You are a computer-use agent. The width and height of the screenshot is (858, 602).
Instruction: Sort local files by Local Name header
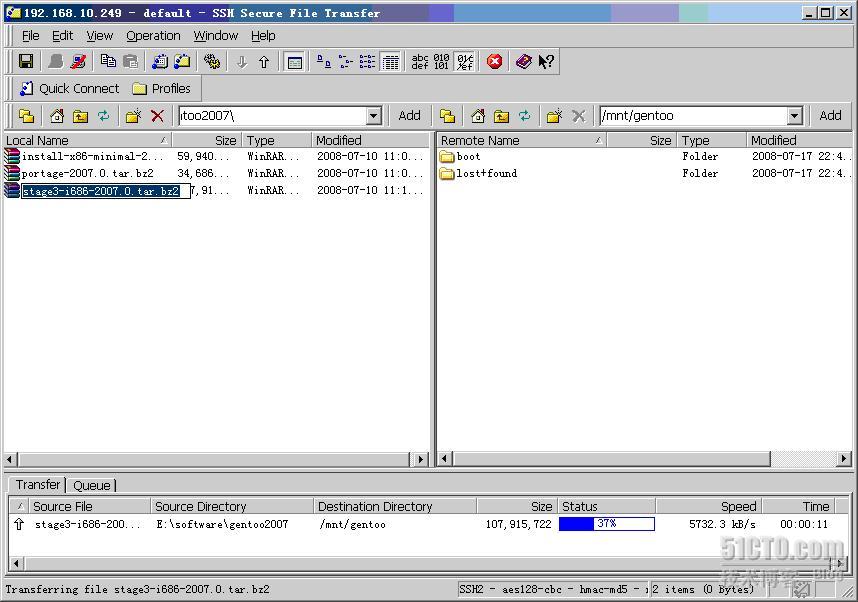pyautogui.click(x=87, y=140)
